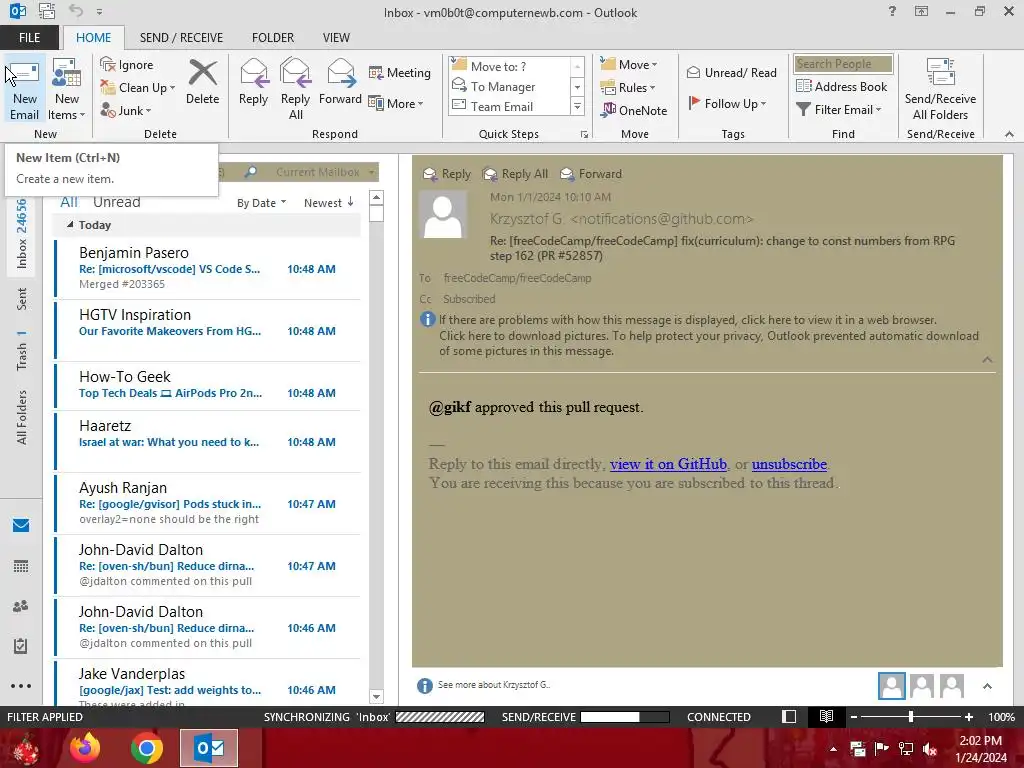Open the Benjamin Pasero email
This screenshot has width=1024, height=768.
pos(208,268)
